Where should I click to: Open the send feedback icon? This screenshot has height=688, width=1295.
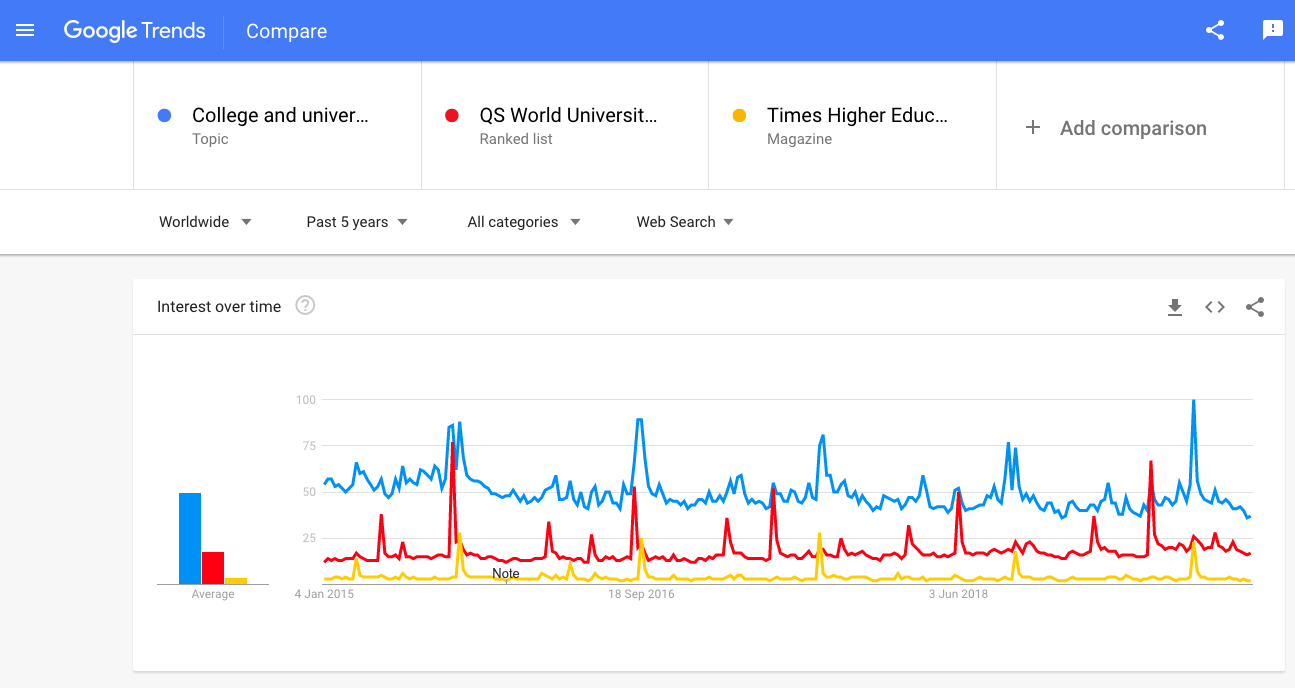point(1272,31)
